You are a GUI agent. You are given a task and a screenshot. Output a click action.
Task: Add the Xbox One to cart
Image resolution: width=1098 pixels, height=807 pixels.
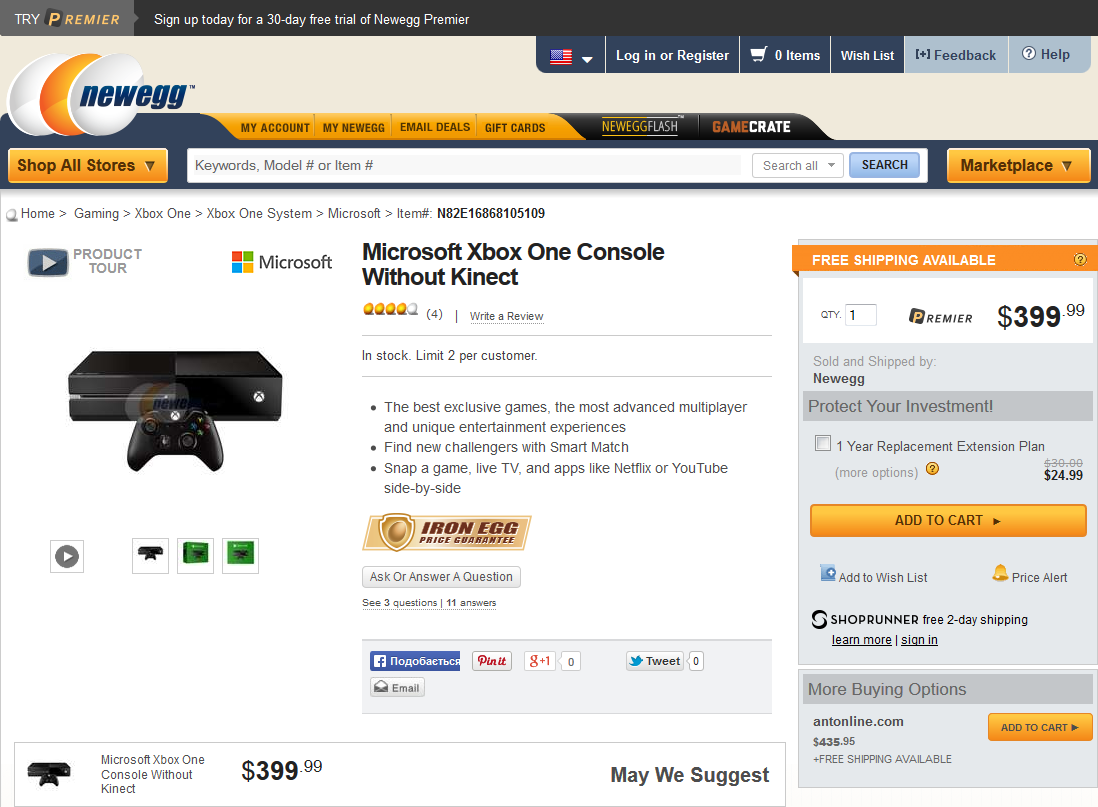pos(948,520)
